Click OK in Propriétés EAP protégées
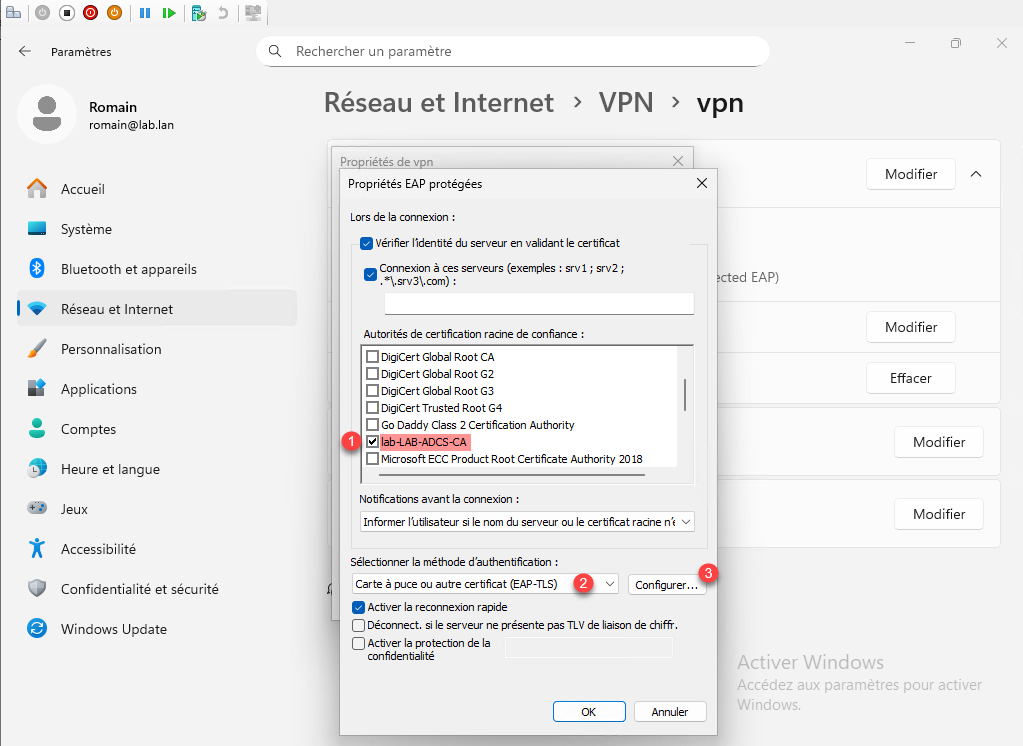1023x746 pixels. (589, 712)
